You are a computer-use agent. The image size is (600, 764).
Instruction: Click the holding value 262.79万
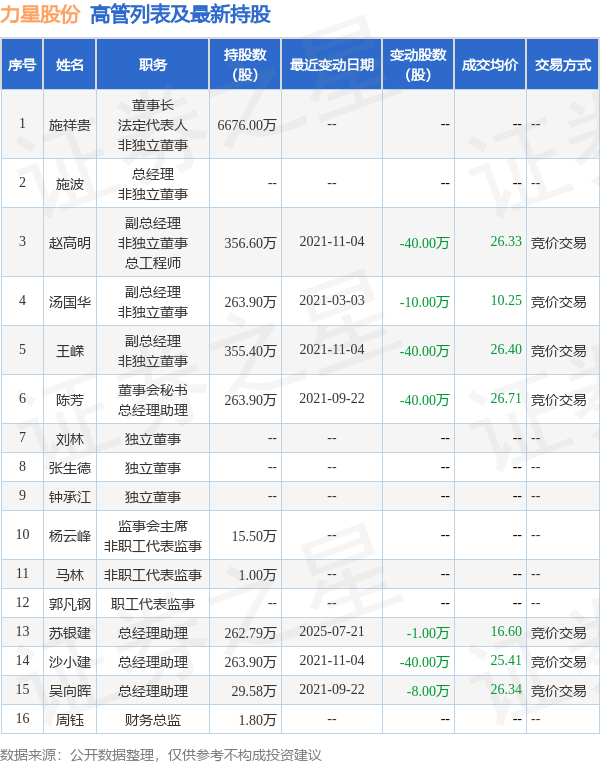(251, 633)
